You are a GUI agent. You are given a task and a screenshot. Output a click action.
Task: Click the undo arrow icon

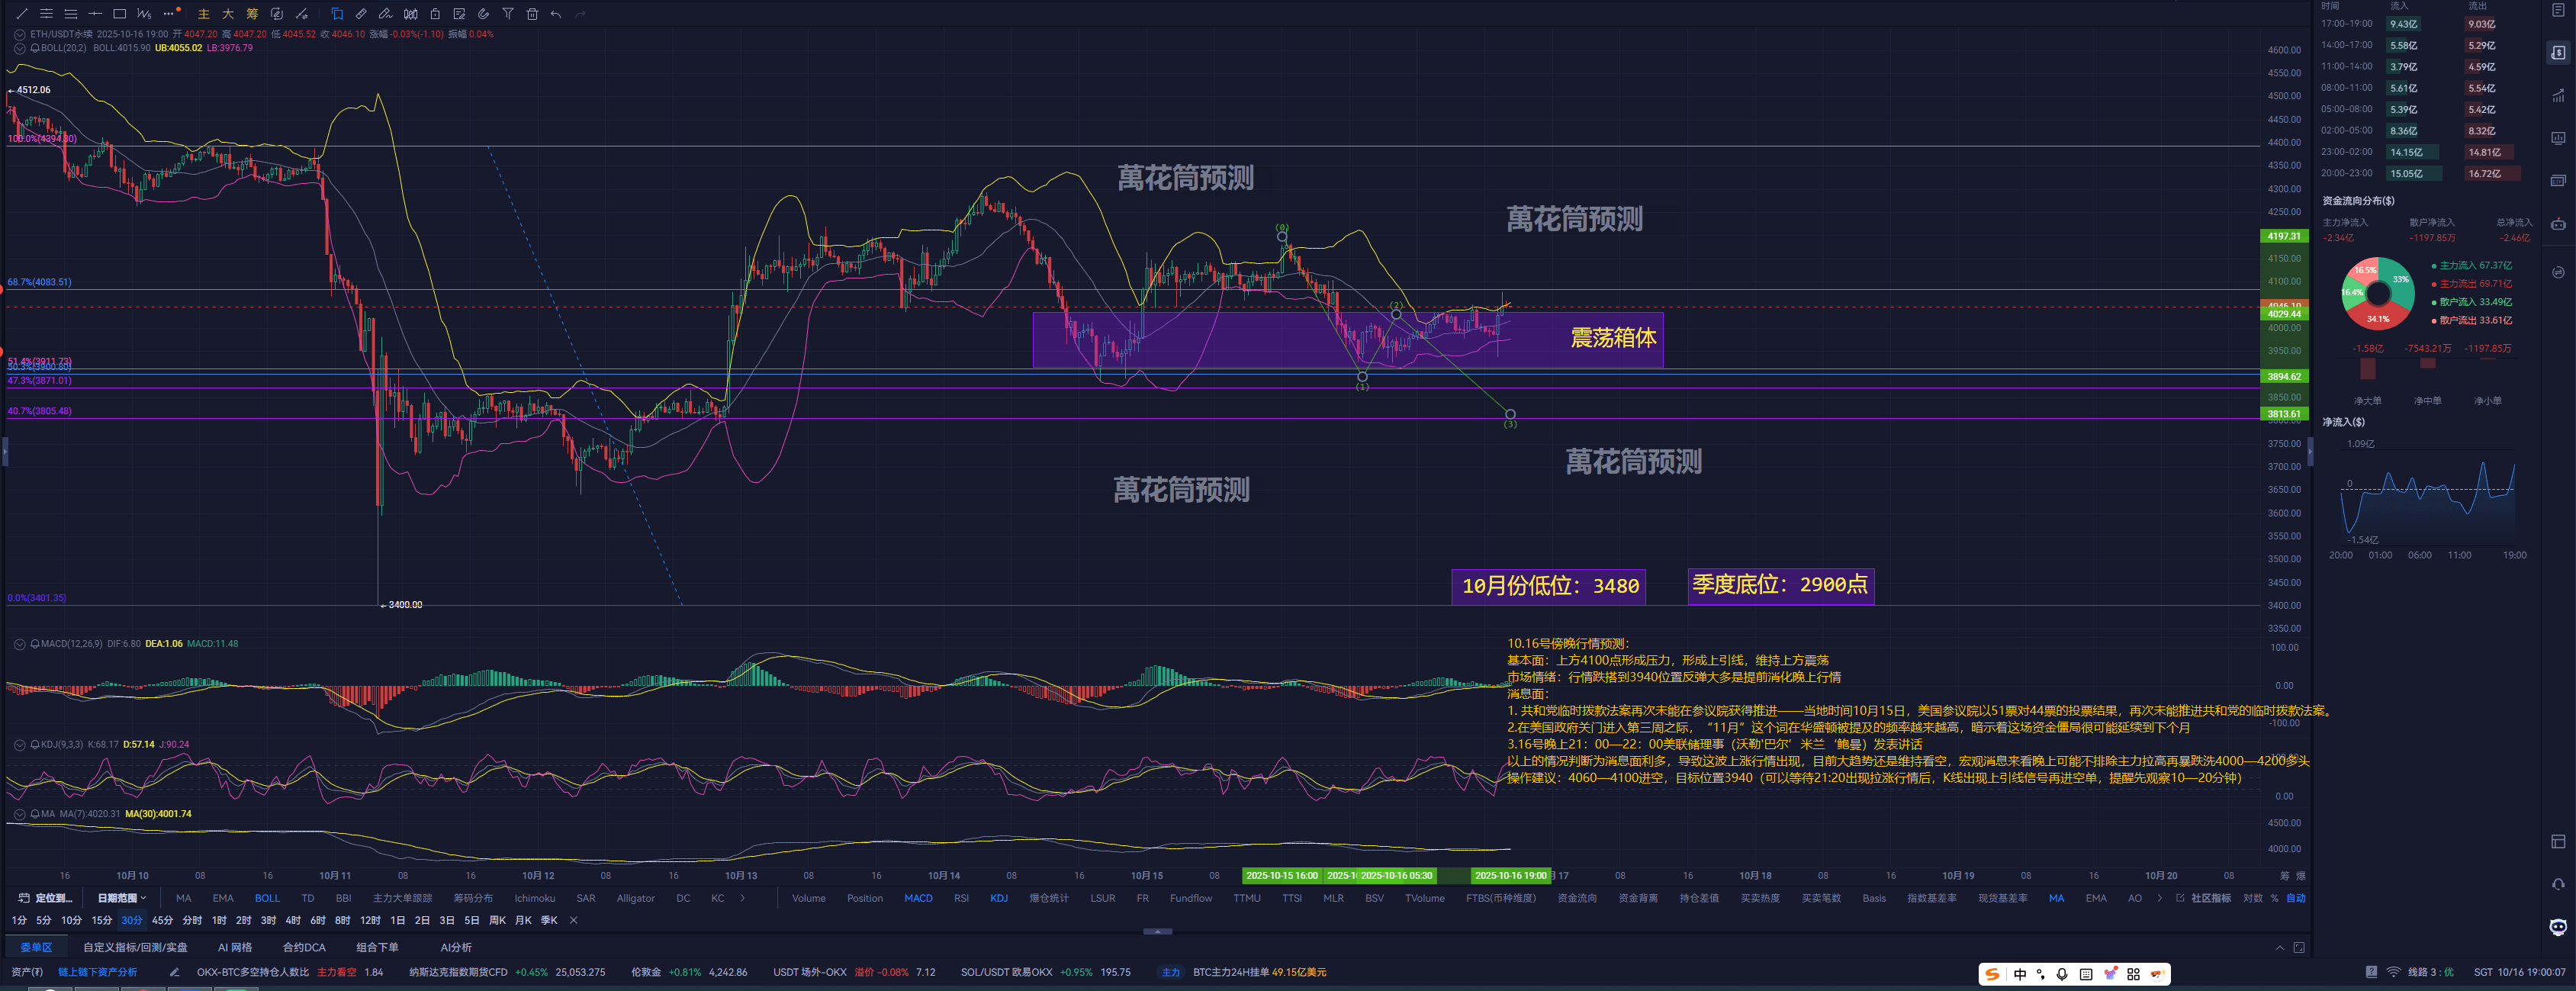(x=556, y=14)
